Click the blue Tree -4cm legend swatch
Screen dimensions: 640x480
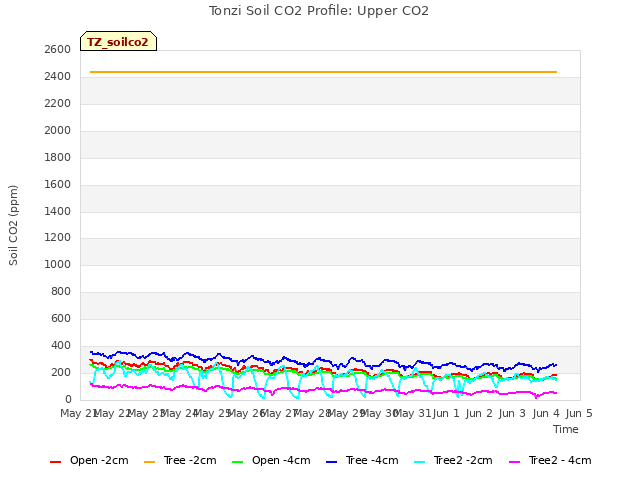[x=331, y=462]
